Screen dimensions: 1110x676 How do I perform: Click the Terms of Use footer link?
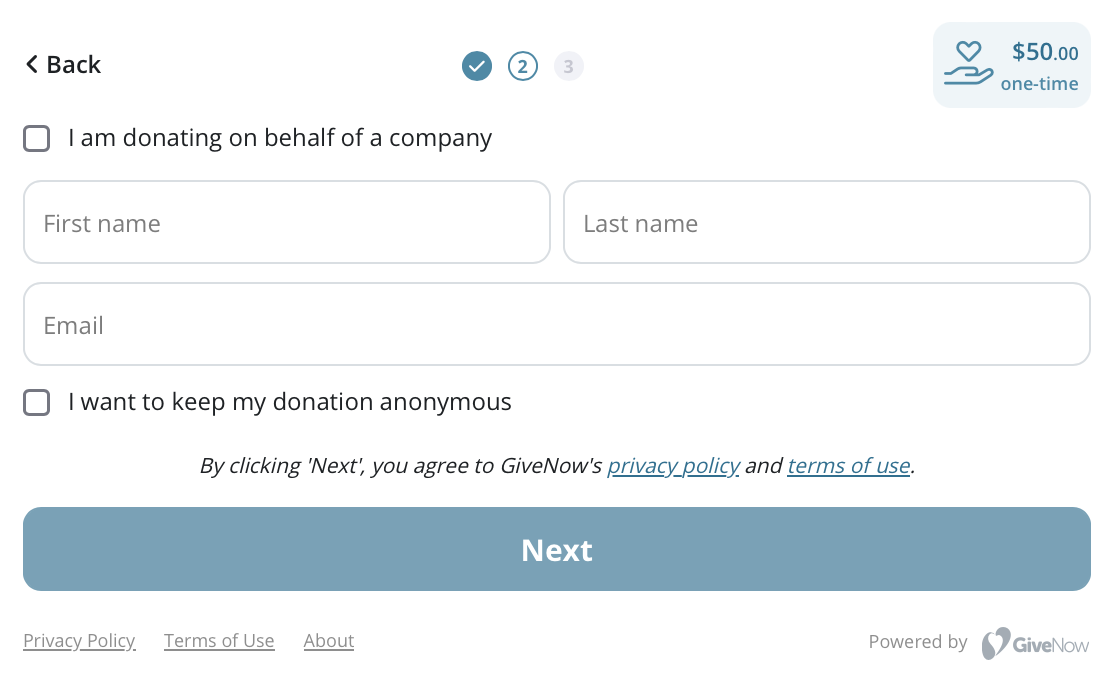point(219,640)
